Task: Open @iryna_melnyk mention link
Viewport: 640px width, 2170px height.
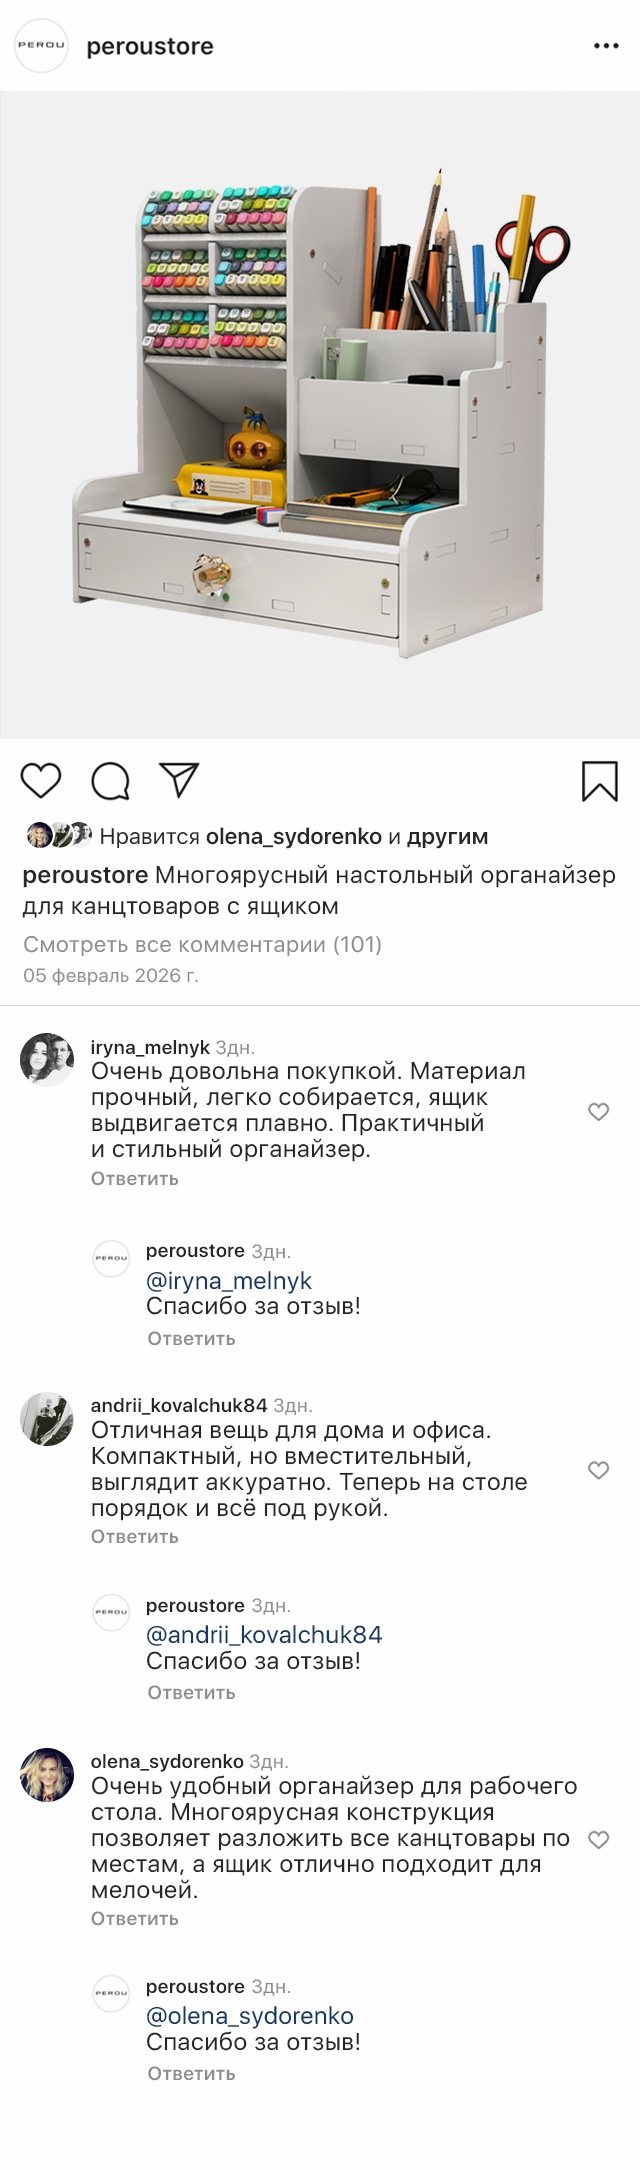Action: click(x=229, y=1281)
